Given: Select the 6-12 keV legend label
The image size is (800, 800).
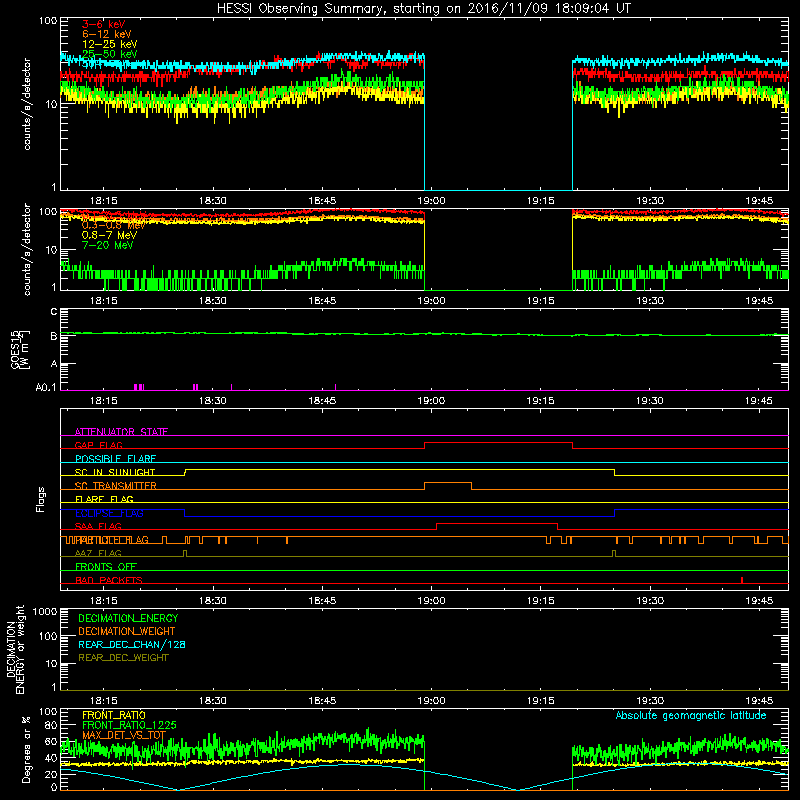Looking at the screenshot, I should [x=107, y=34].
